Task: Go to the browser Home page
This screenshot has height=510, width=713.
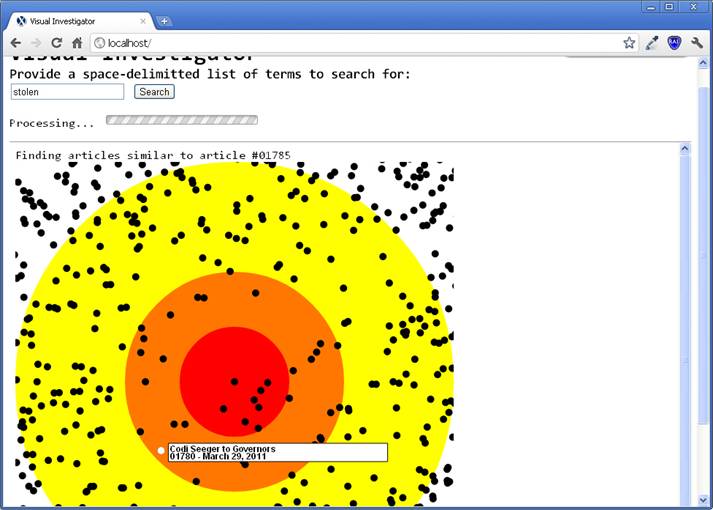Action: coord(77,43)
